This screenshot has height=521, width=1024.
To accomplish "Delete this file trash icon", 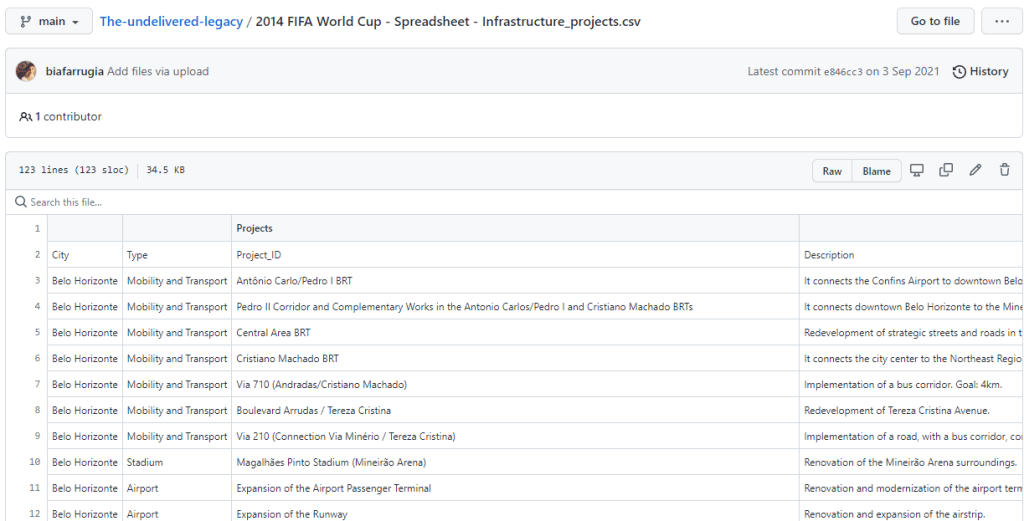I will click(1004, 171).
